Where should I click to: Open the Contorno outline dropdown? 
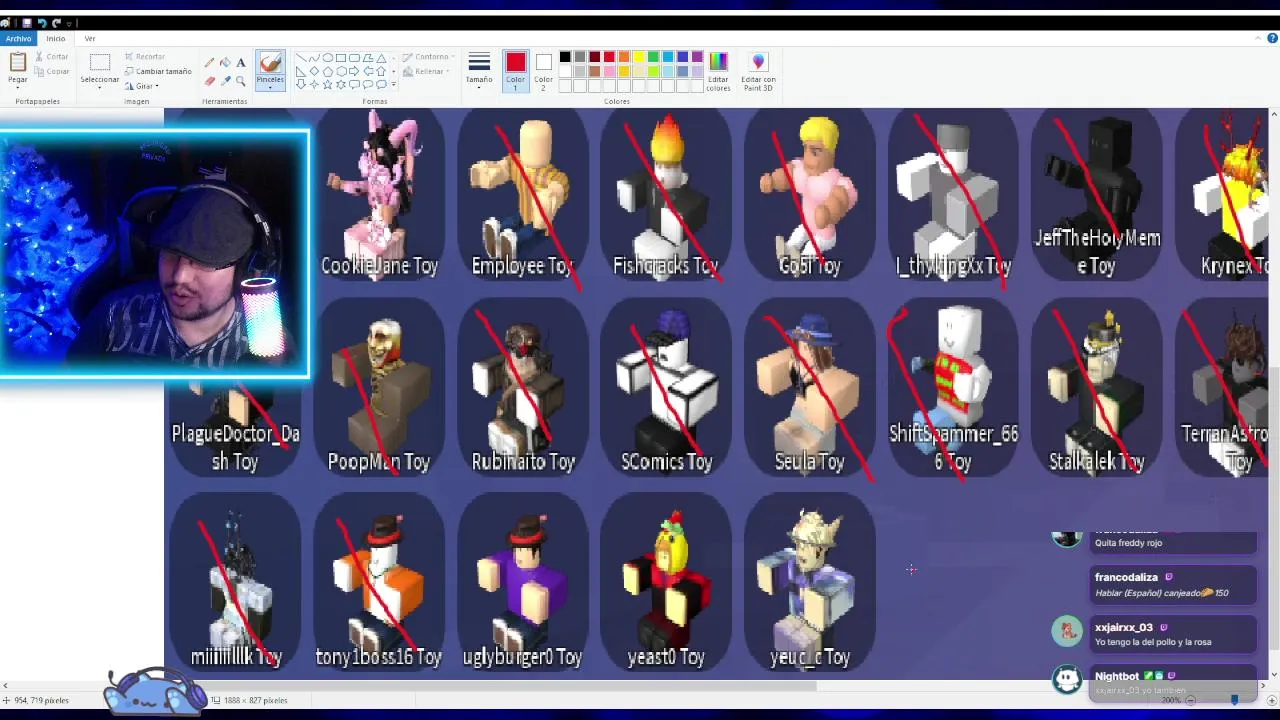pos(427,57)
